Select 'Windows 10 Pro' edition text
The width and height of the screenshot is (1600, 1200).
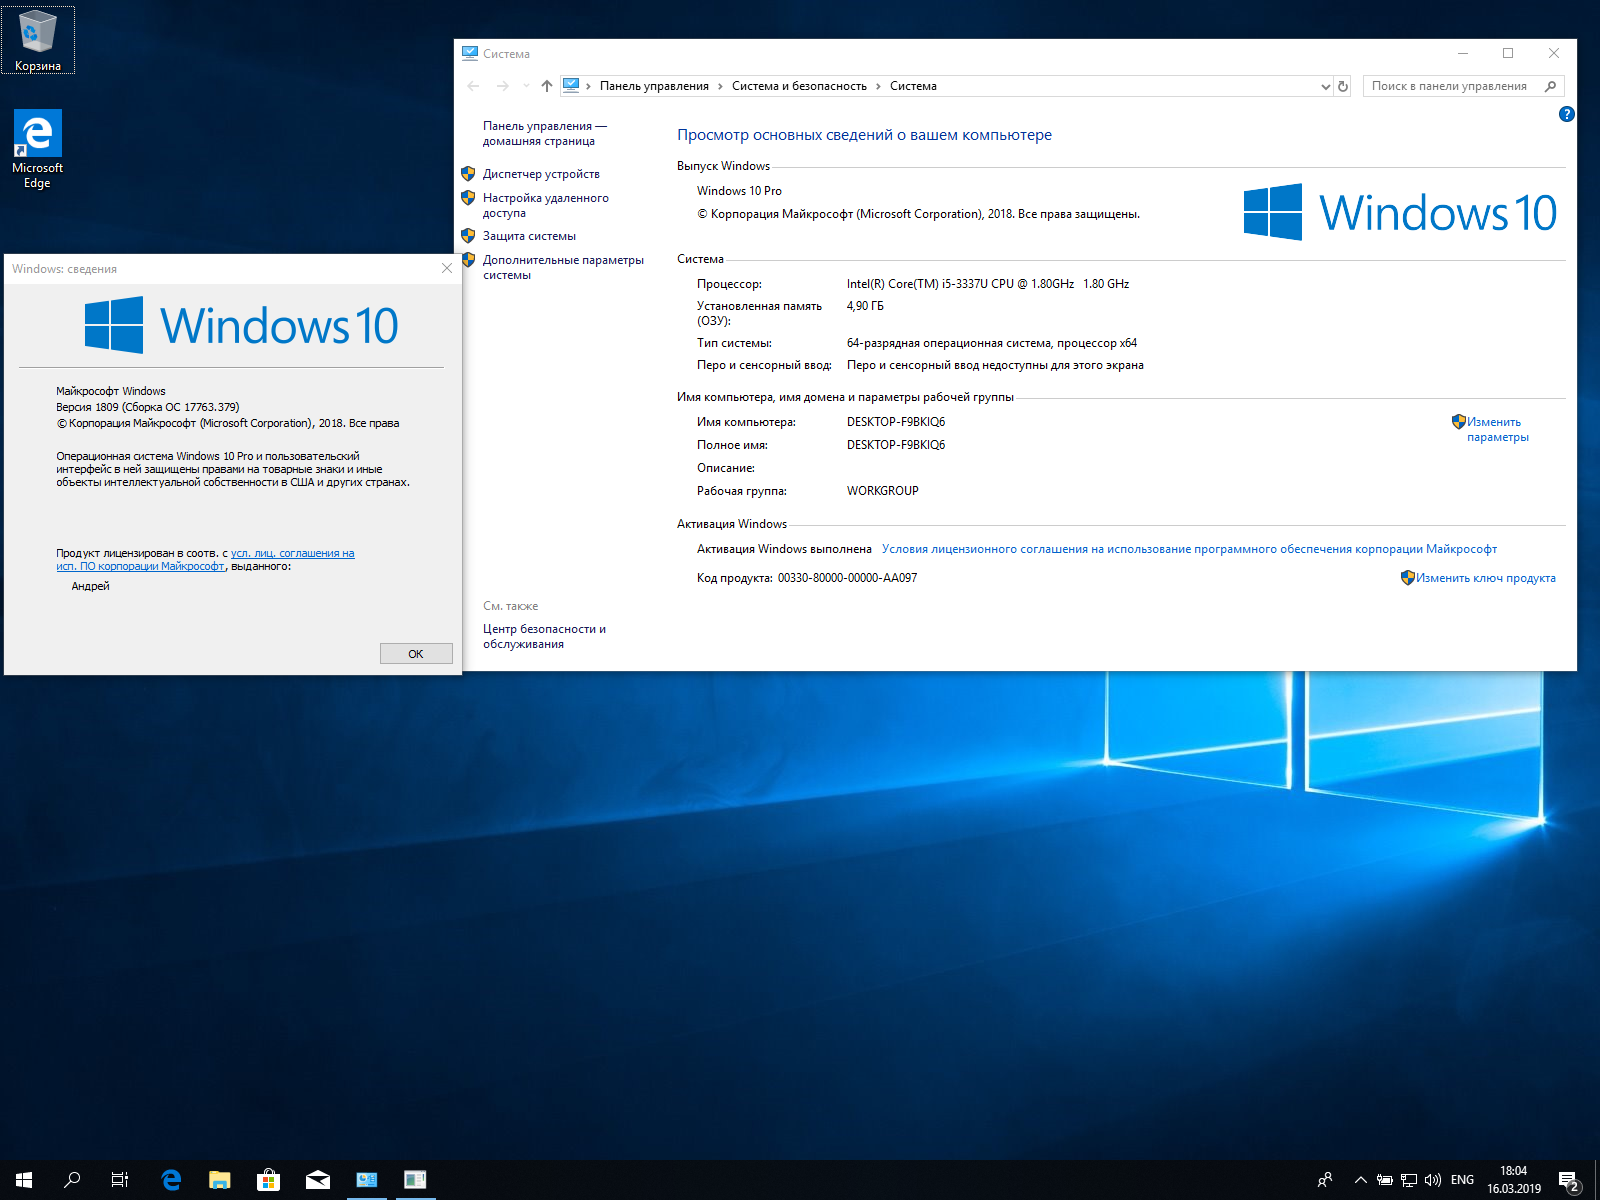click(739, 191)
